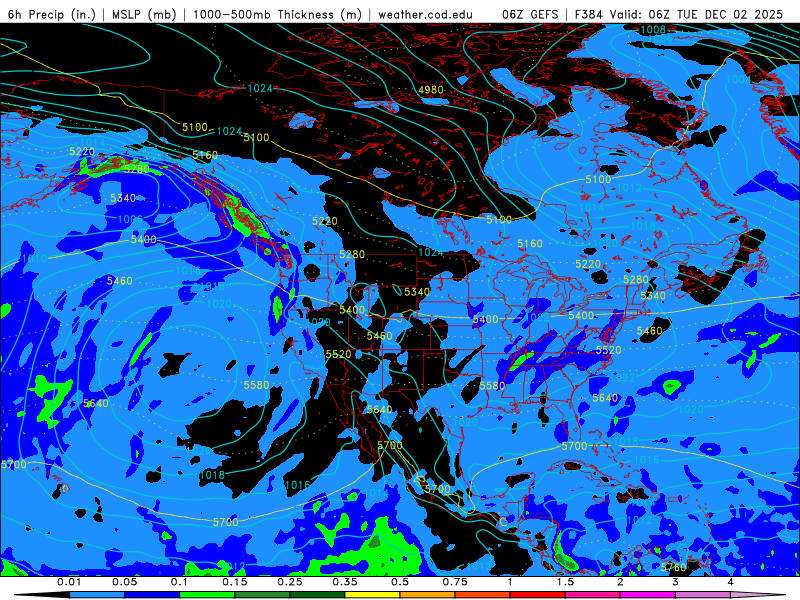Viewport: 800px width, 600px height.
Task: Select the dark green 0.25 legend swatch
Action: click(317, 595)
